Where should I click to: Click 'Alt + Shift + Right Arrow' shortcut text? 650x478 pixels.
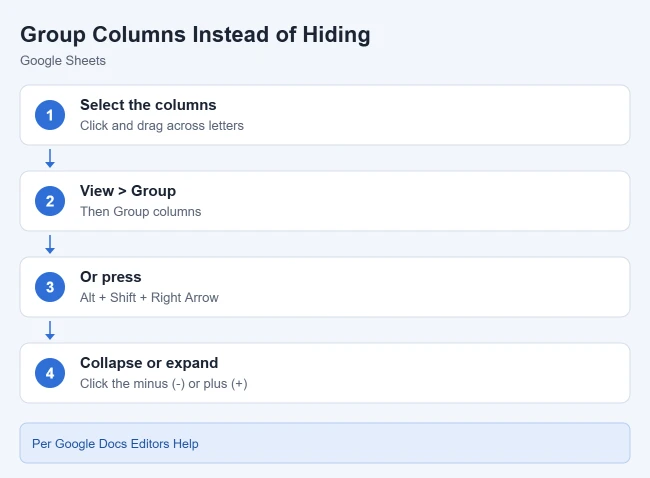pyautogui.click(x=149, y=298)
